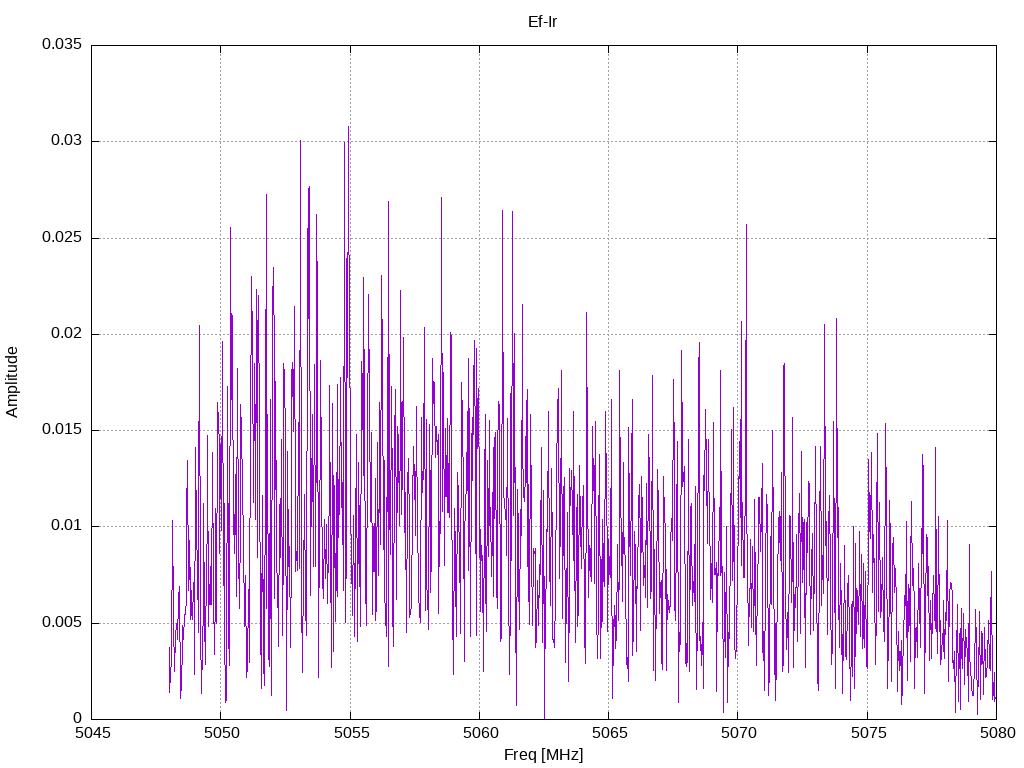This screenshot has height=768, width=1024.
Task: Click the x-axis tick label 5075
Action: (869, 733)
